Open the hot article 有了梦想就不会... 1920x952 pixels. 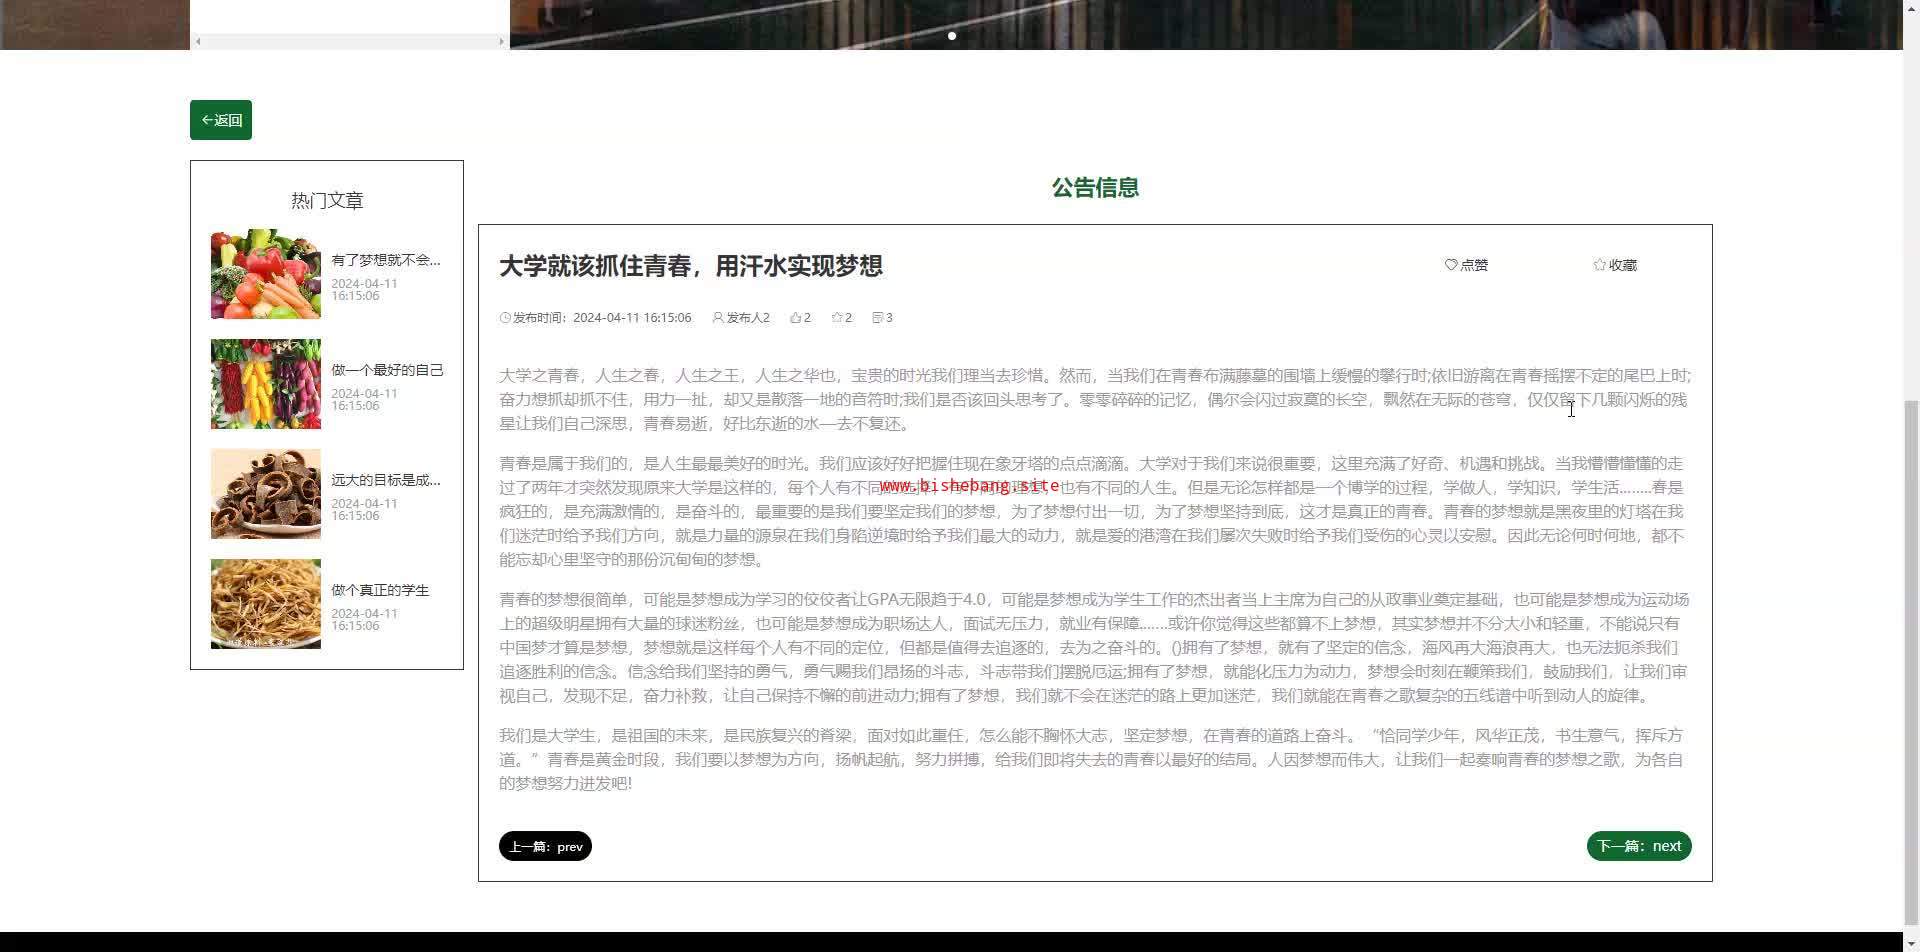point(386,260)
